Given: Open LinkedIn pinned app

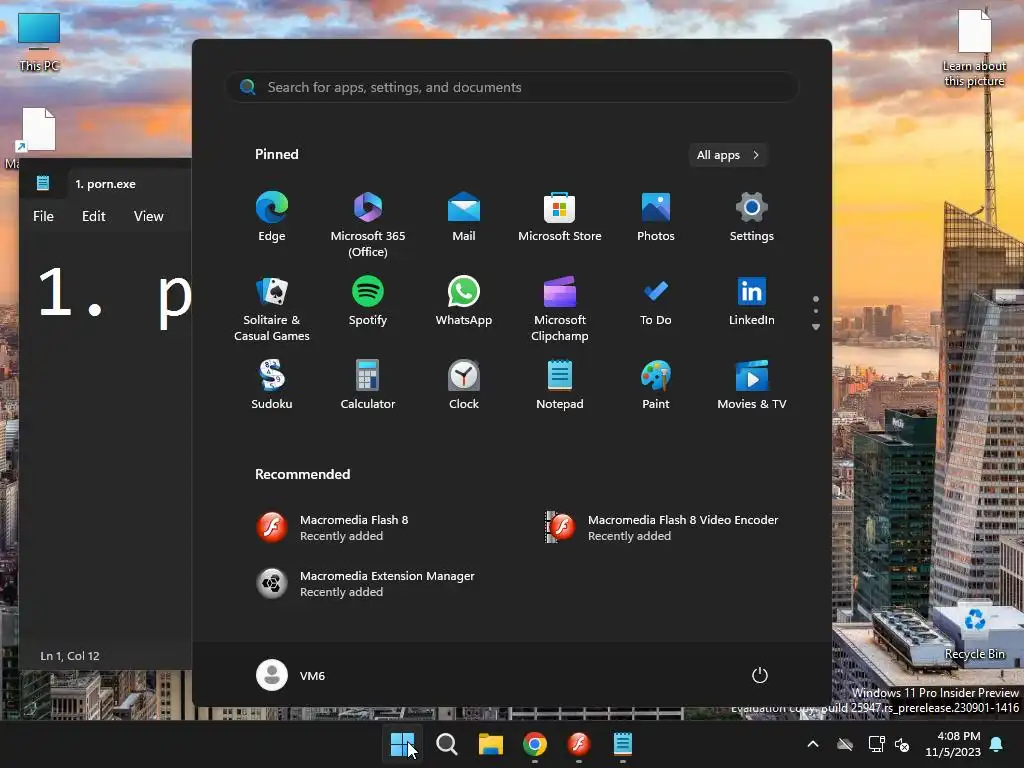Looking at the screenshot, I should [x=752, y=301].
